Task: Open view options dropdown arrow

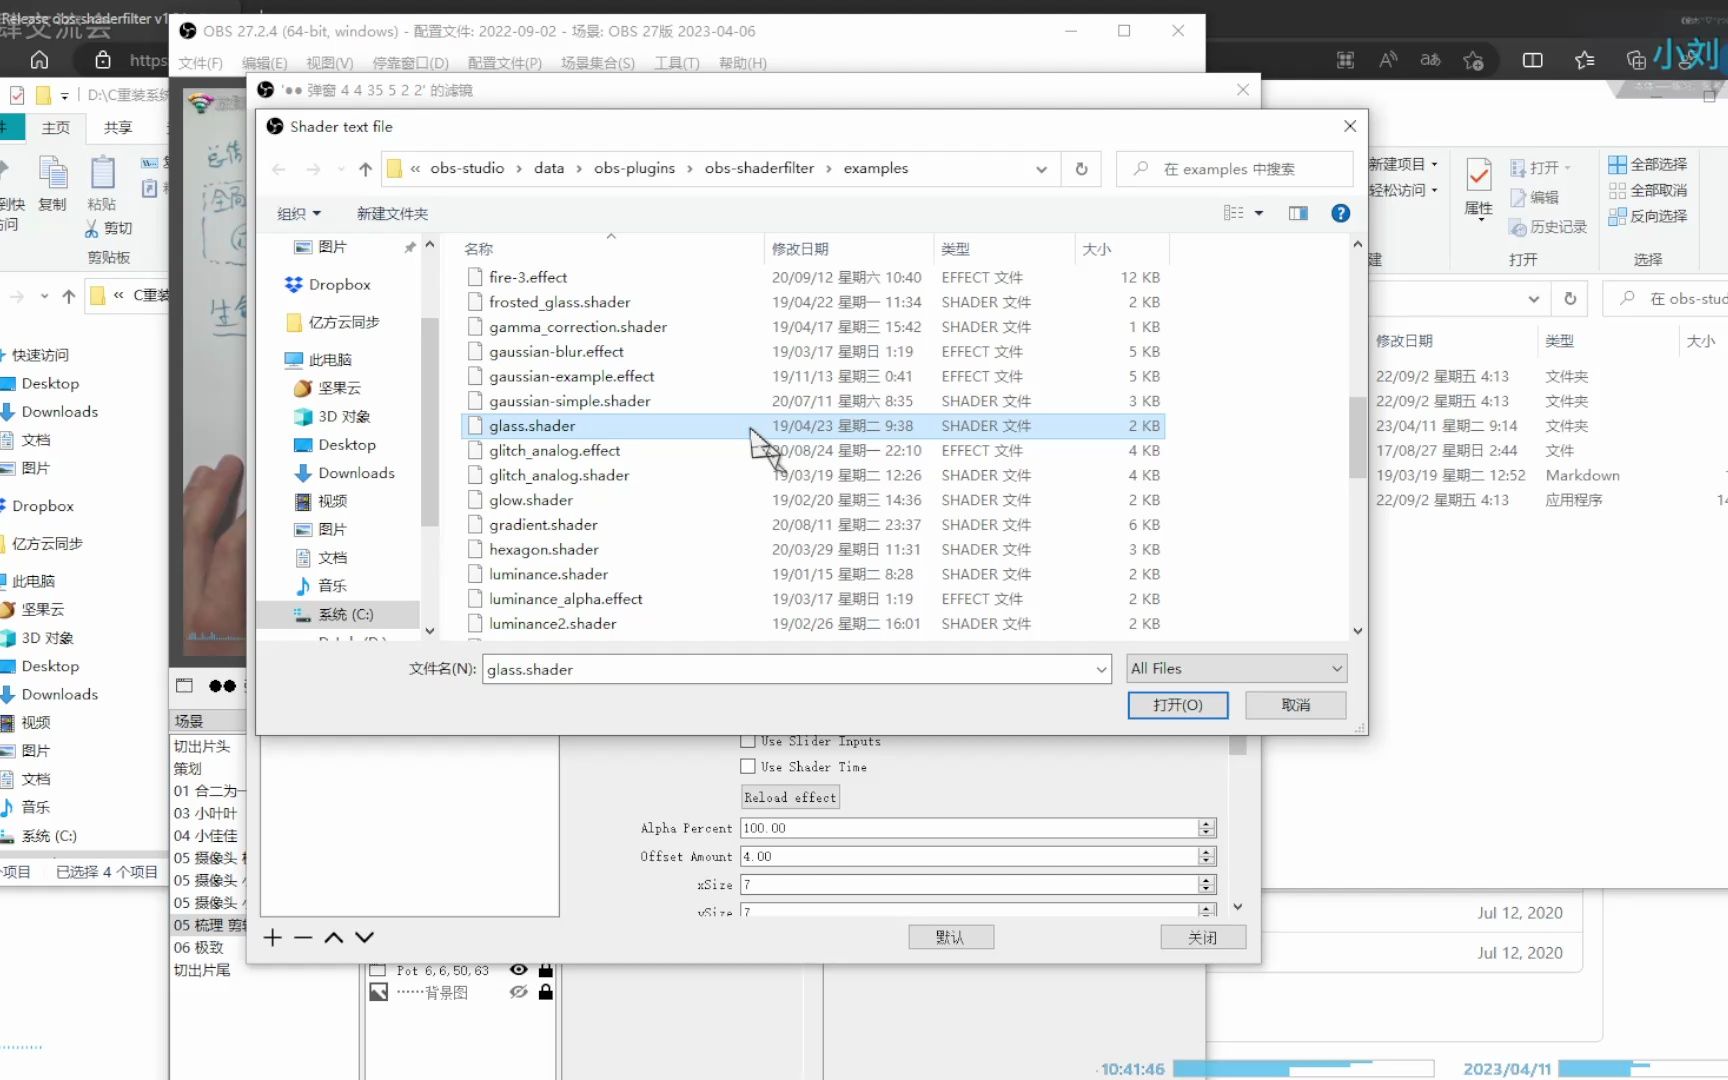Action: 1259,213
